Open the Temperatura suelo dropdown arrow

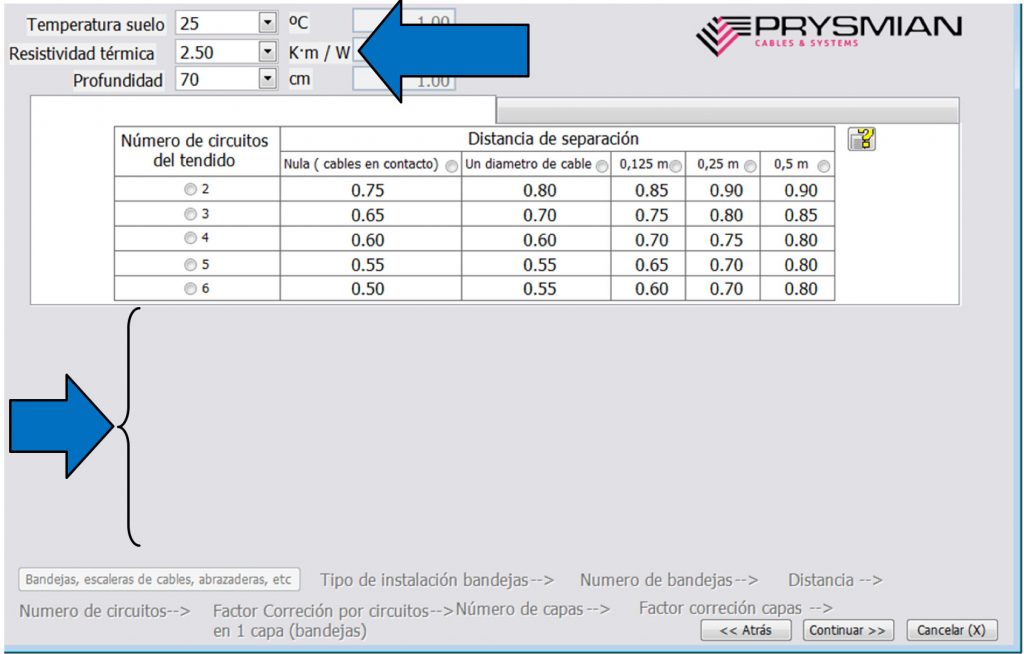(267, 24)
